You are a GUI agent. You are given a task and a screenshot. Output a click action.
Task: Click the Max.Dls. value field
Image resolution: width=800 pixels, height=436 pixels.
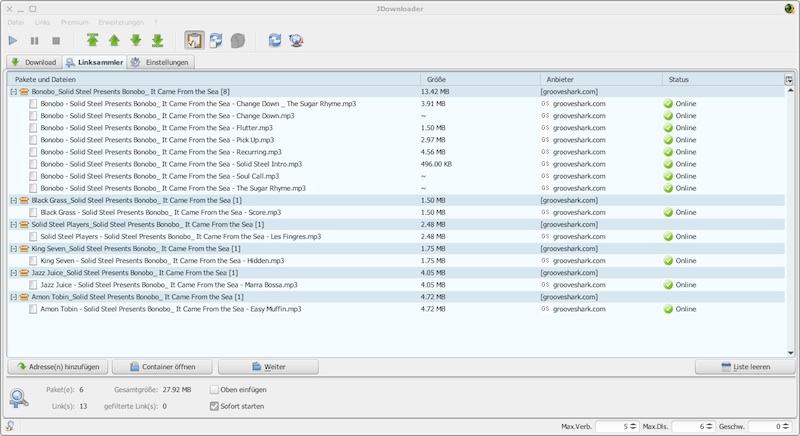point(689,426)
